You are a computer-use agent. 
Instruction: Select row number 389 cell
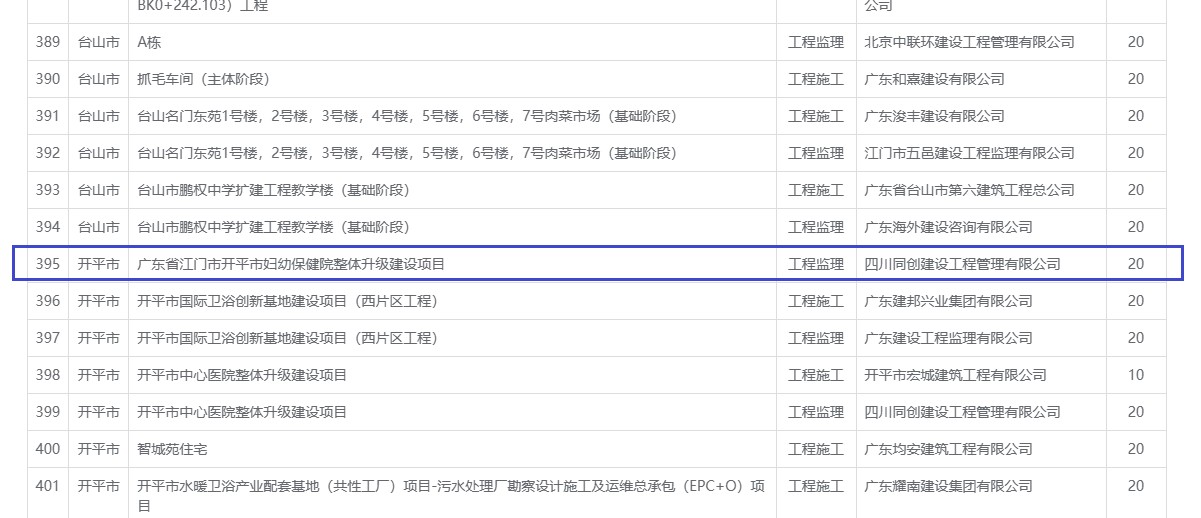pos(48,42)
